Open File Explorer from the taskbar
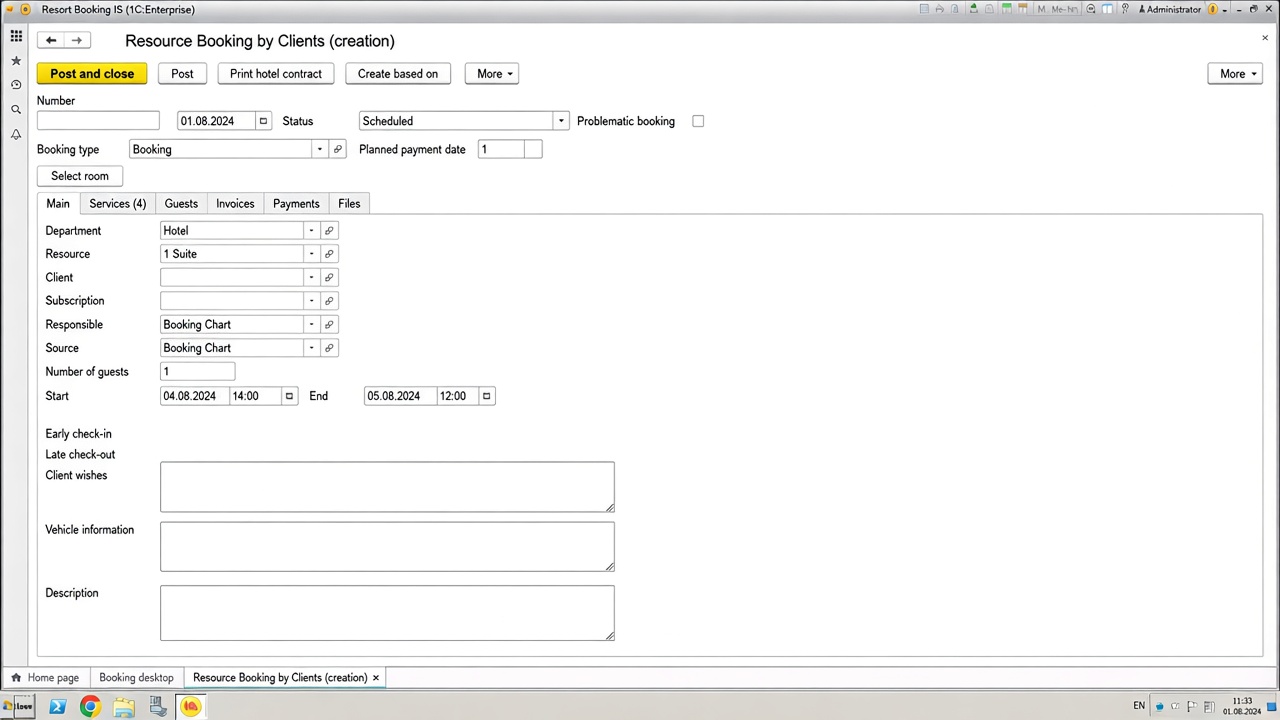 click(x=124, y=707)
